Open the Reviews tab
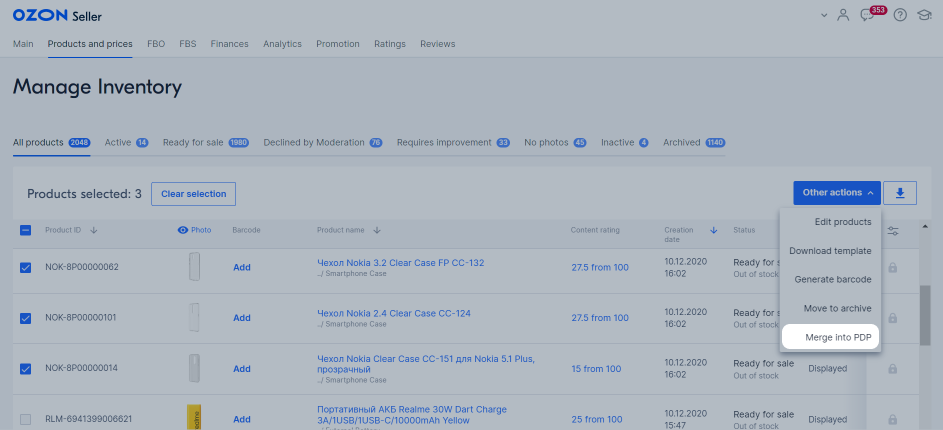 coord(438,44)
